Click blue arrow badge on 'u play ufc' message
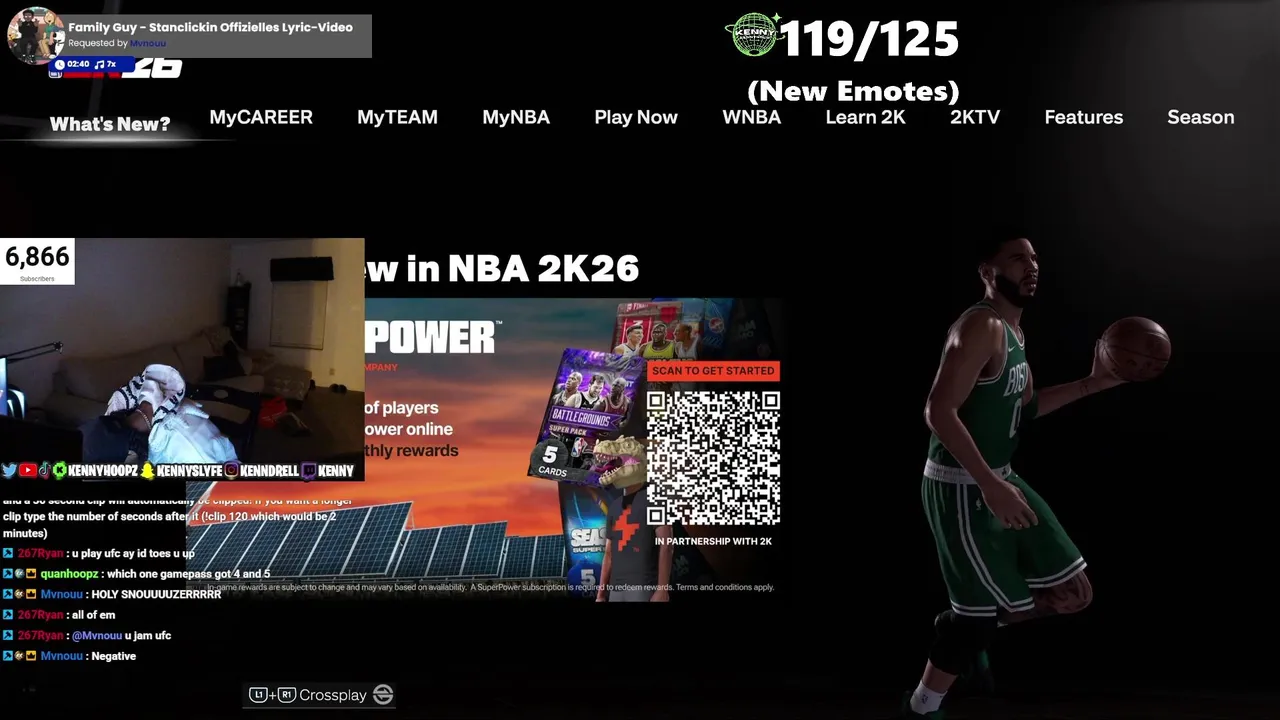Viewport: 1280px width, 720px height. 8,553
